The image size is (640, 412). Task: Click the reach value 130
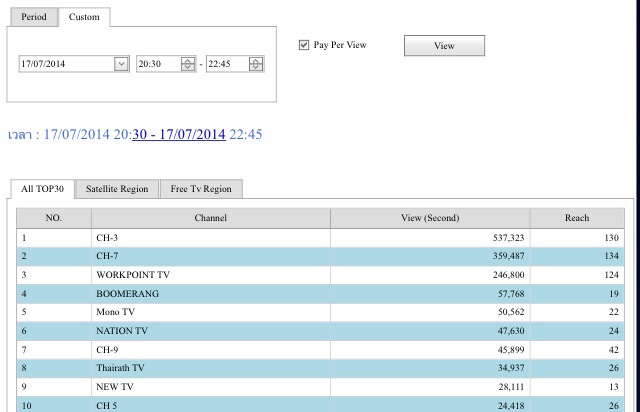[x=611, y=238]
